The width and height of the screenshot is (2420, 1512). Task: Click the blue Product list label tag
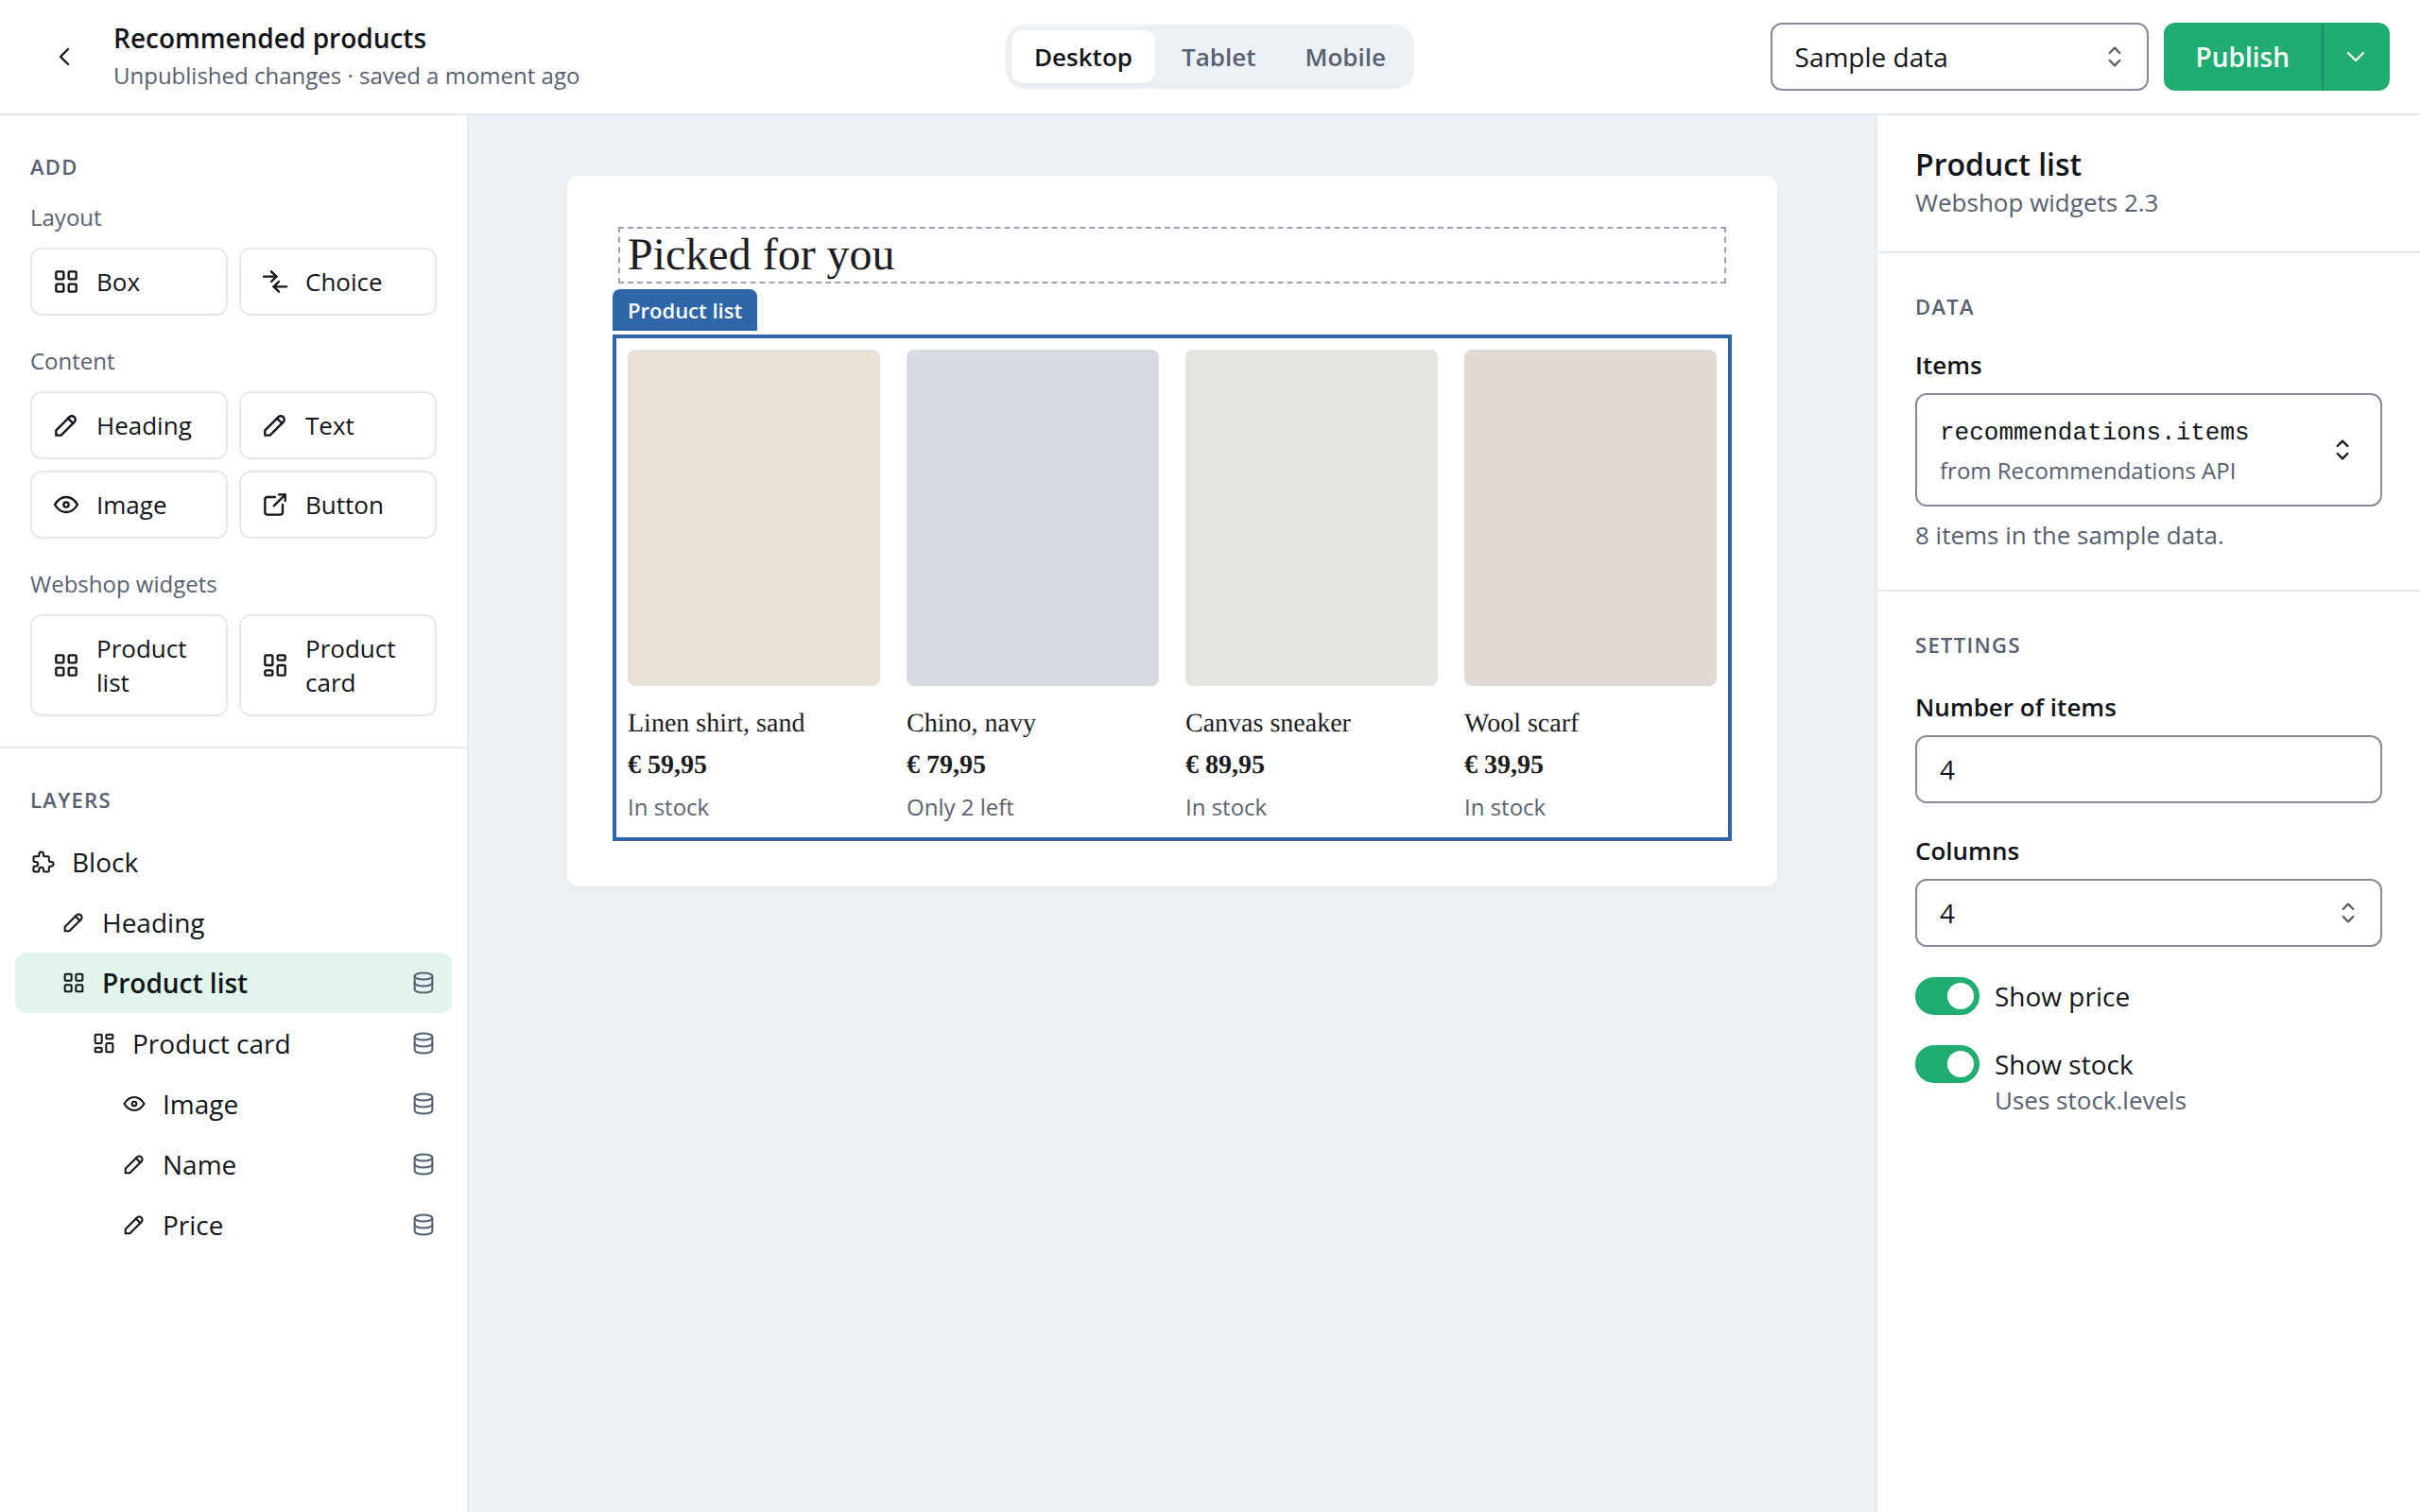coord(684,311)
